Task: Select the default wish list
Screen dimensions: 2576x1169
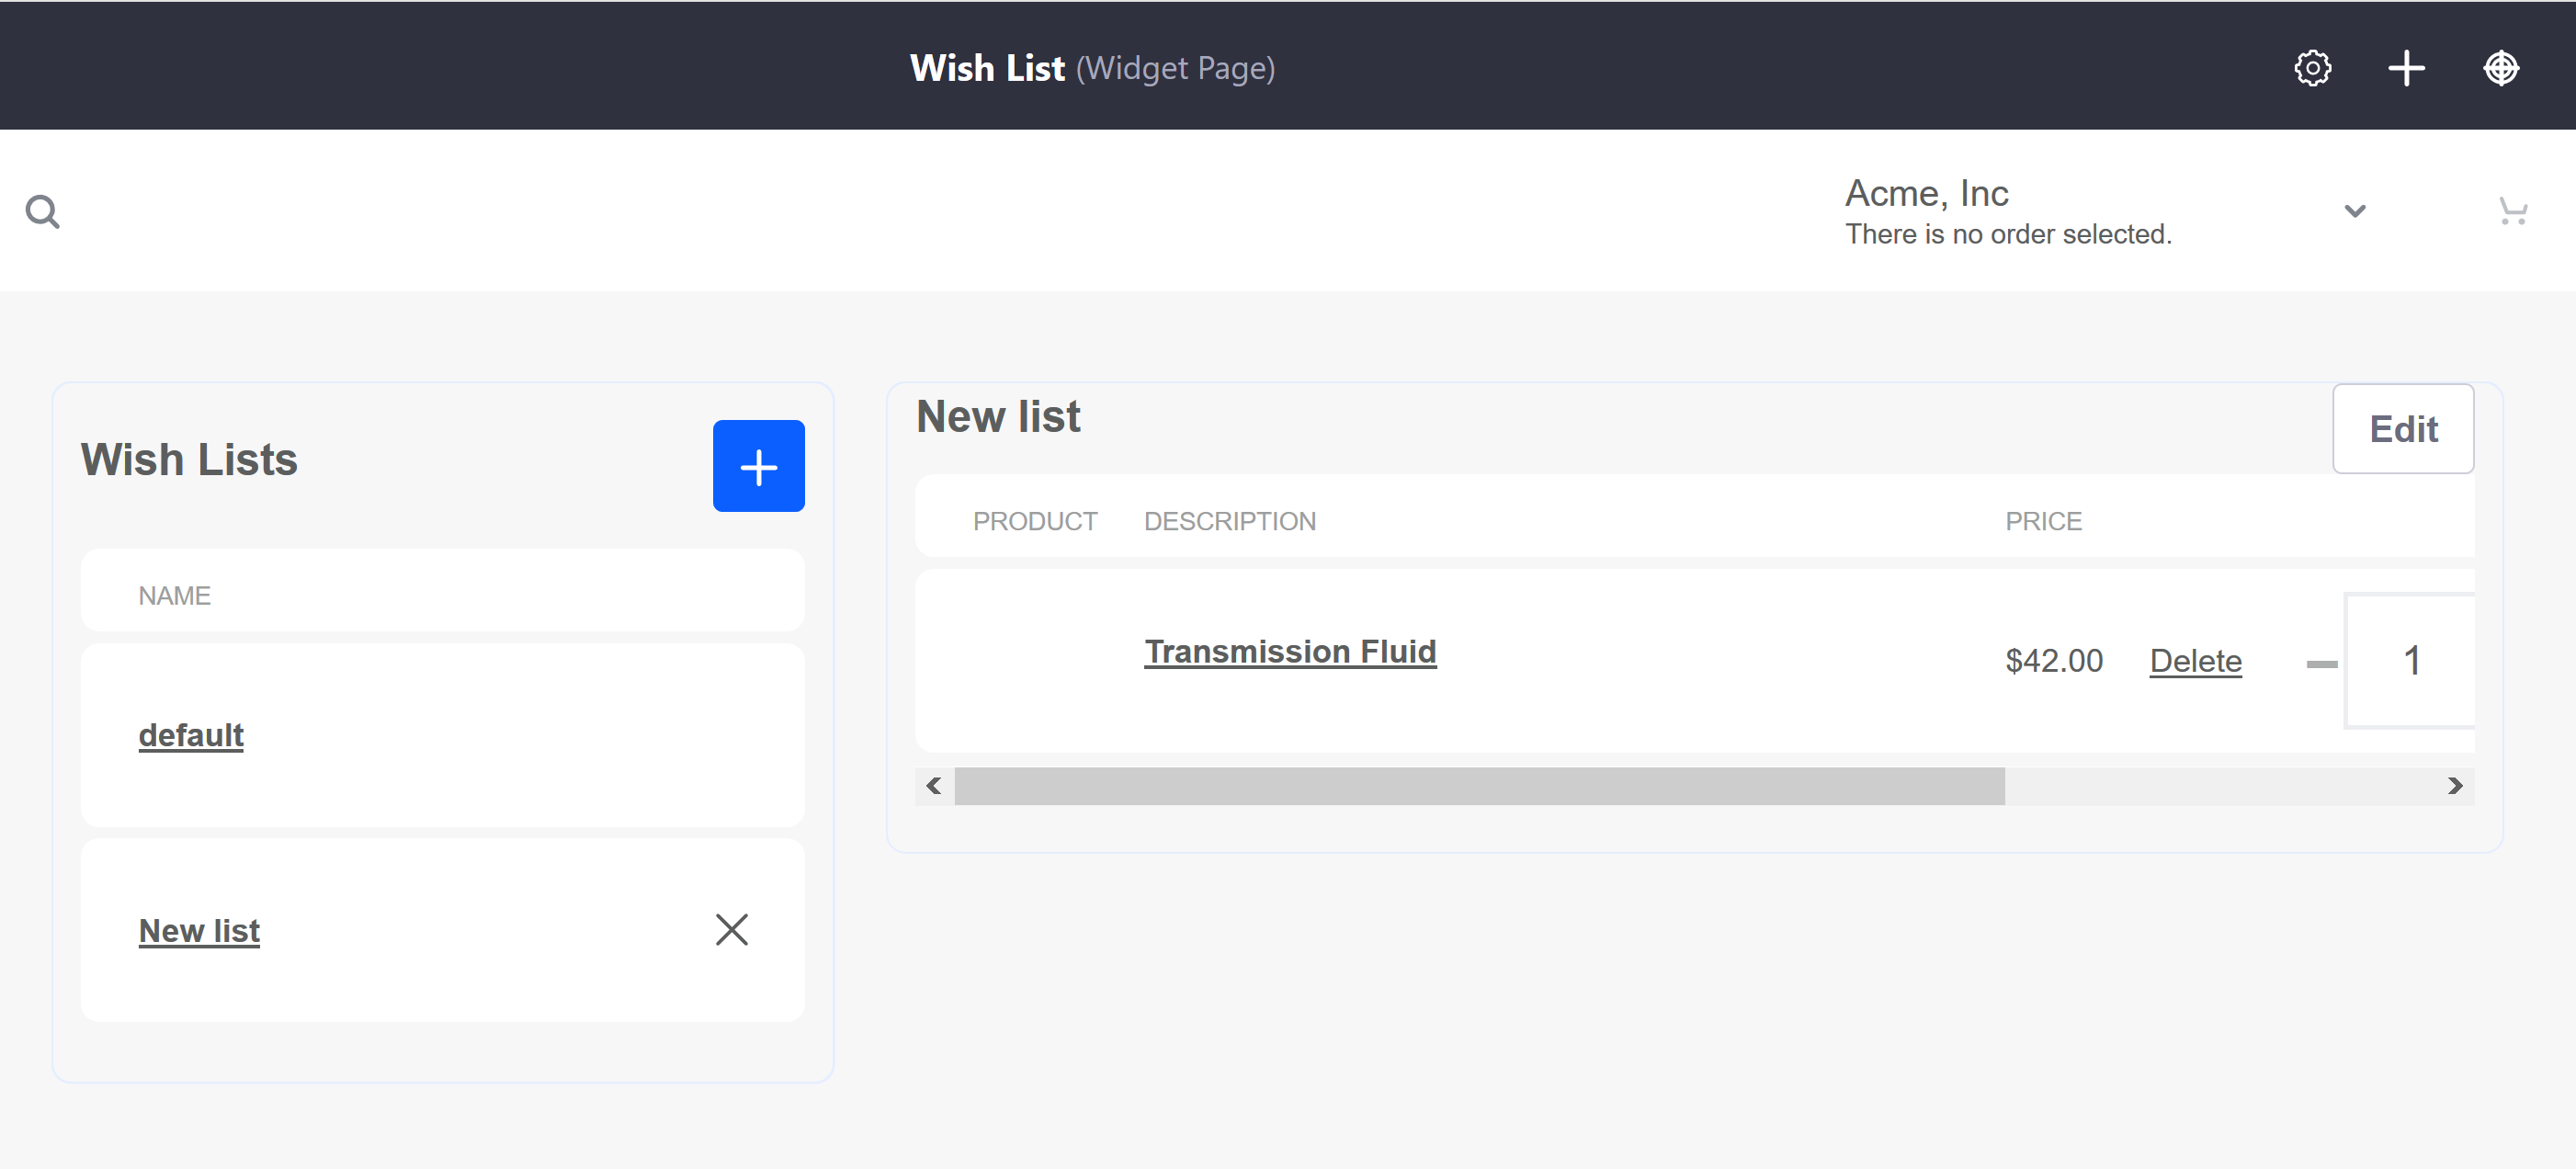Action: (x=190, y=734)
